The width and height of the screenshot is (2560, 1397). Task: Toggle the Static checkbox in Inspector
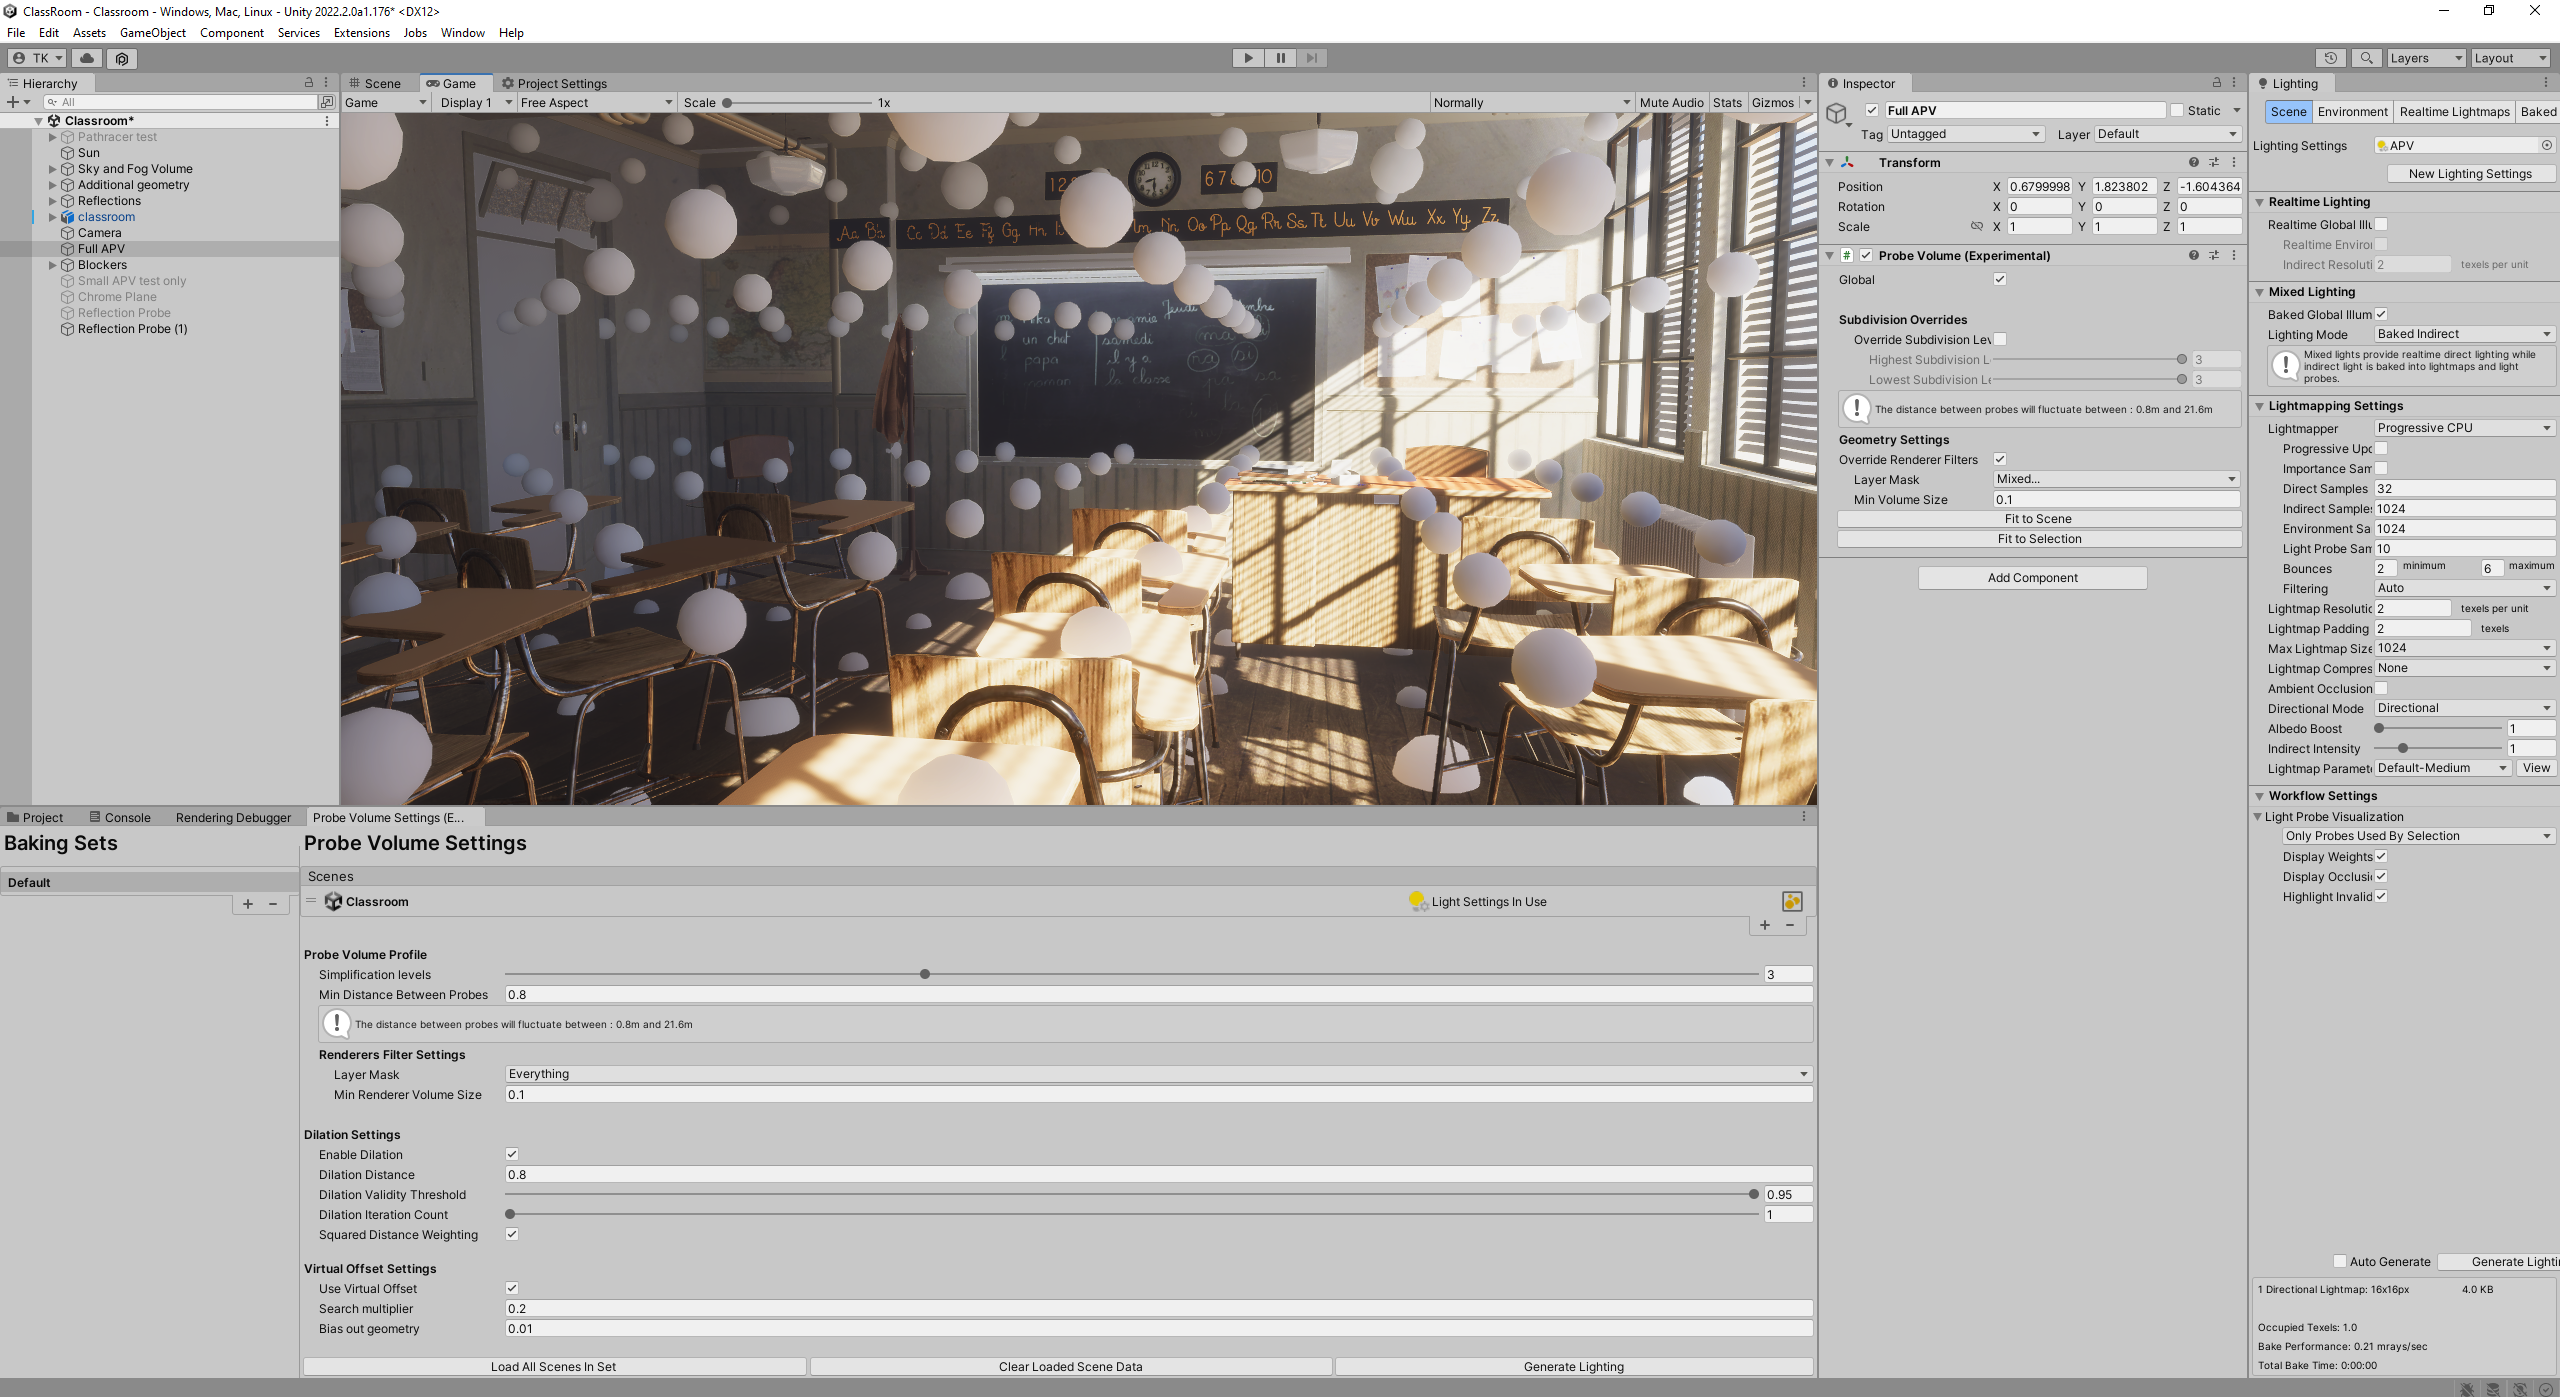click(x=2177, y=111)
